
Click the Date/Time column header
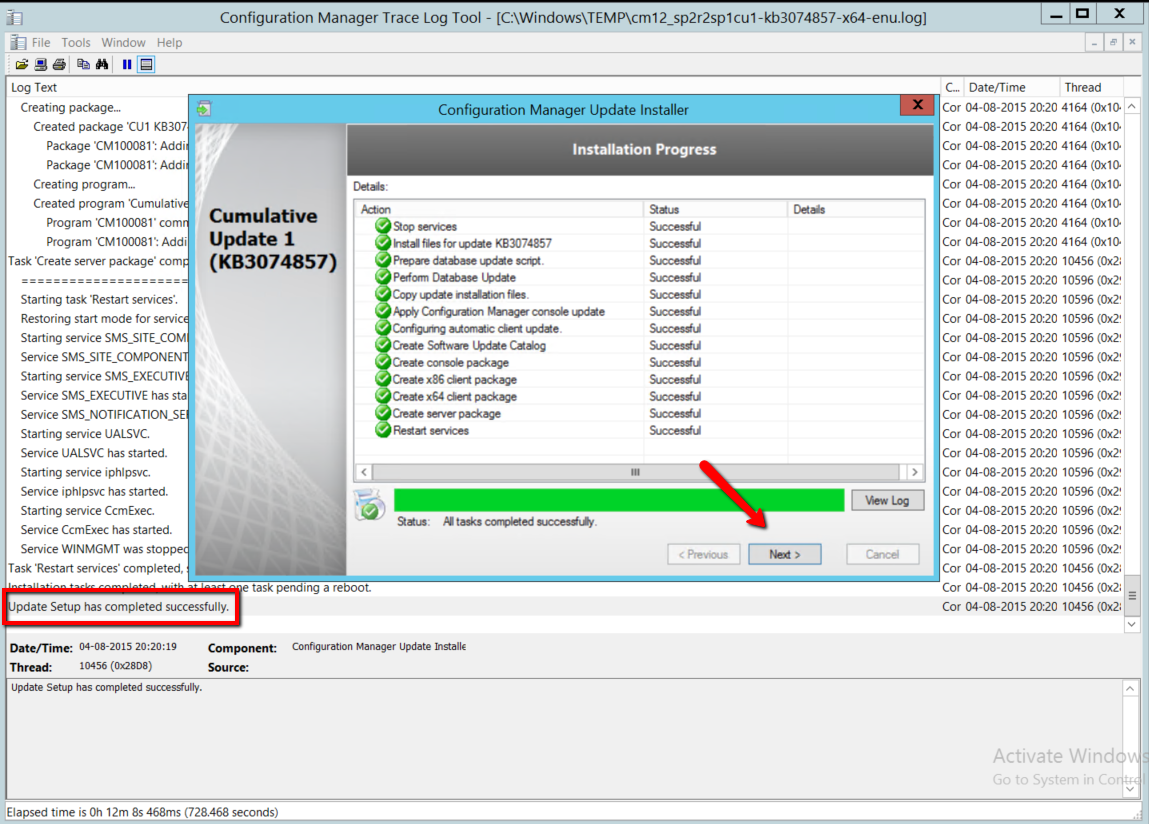(x=997, y=87)
